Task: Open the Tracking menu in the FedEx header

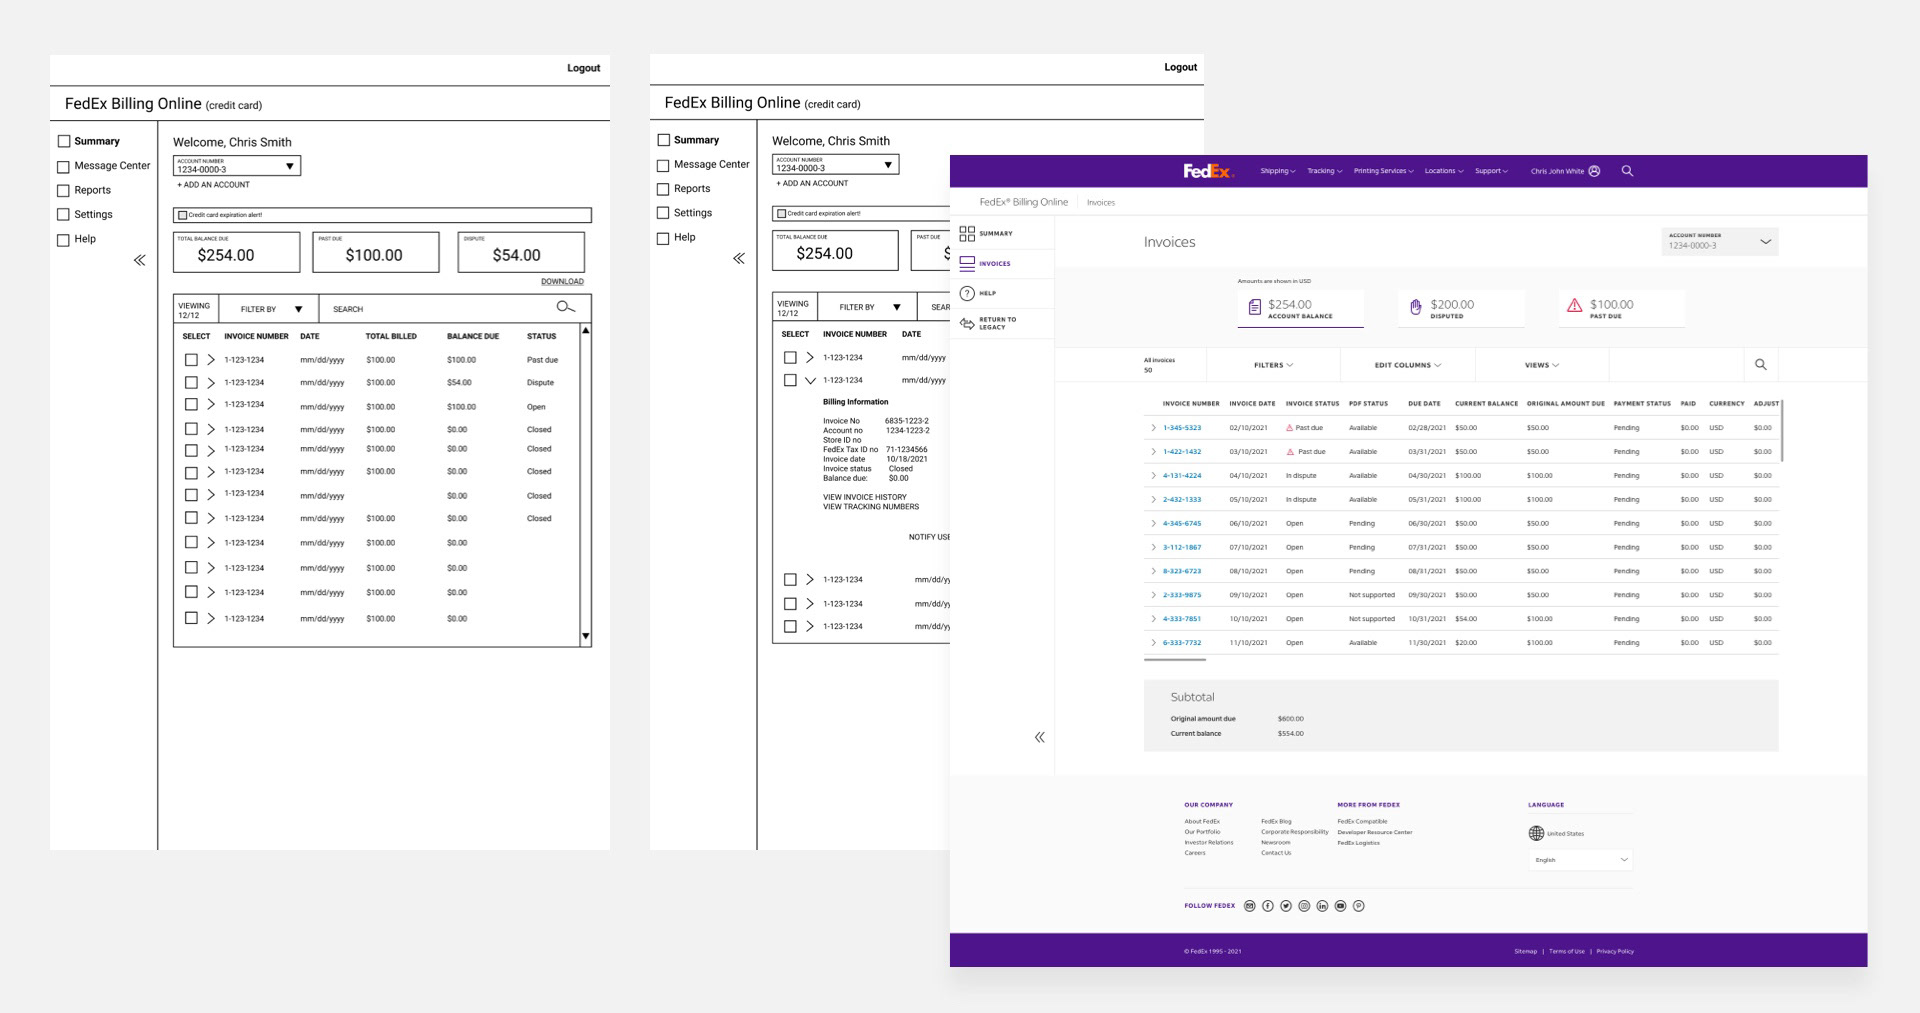Action: (x=1324, y=171)
